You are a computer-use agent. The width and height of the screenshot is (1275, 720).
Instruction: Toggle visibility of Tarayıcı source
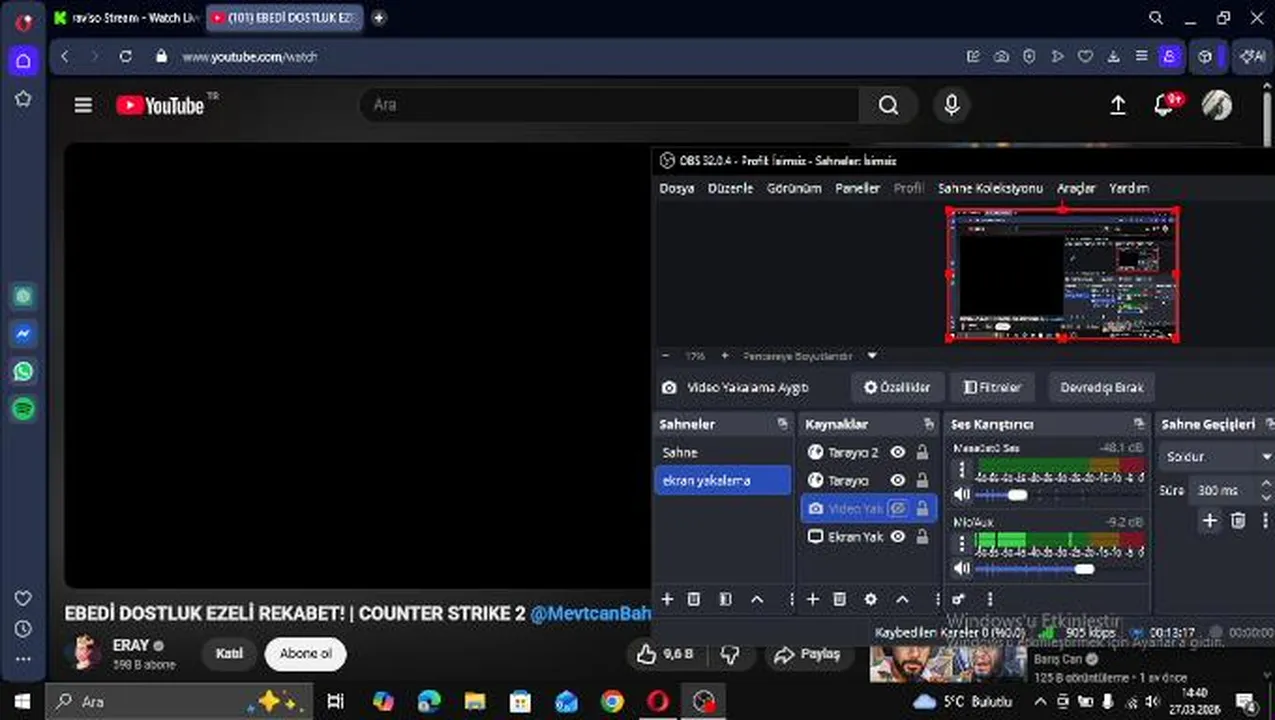point(897,481)
